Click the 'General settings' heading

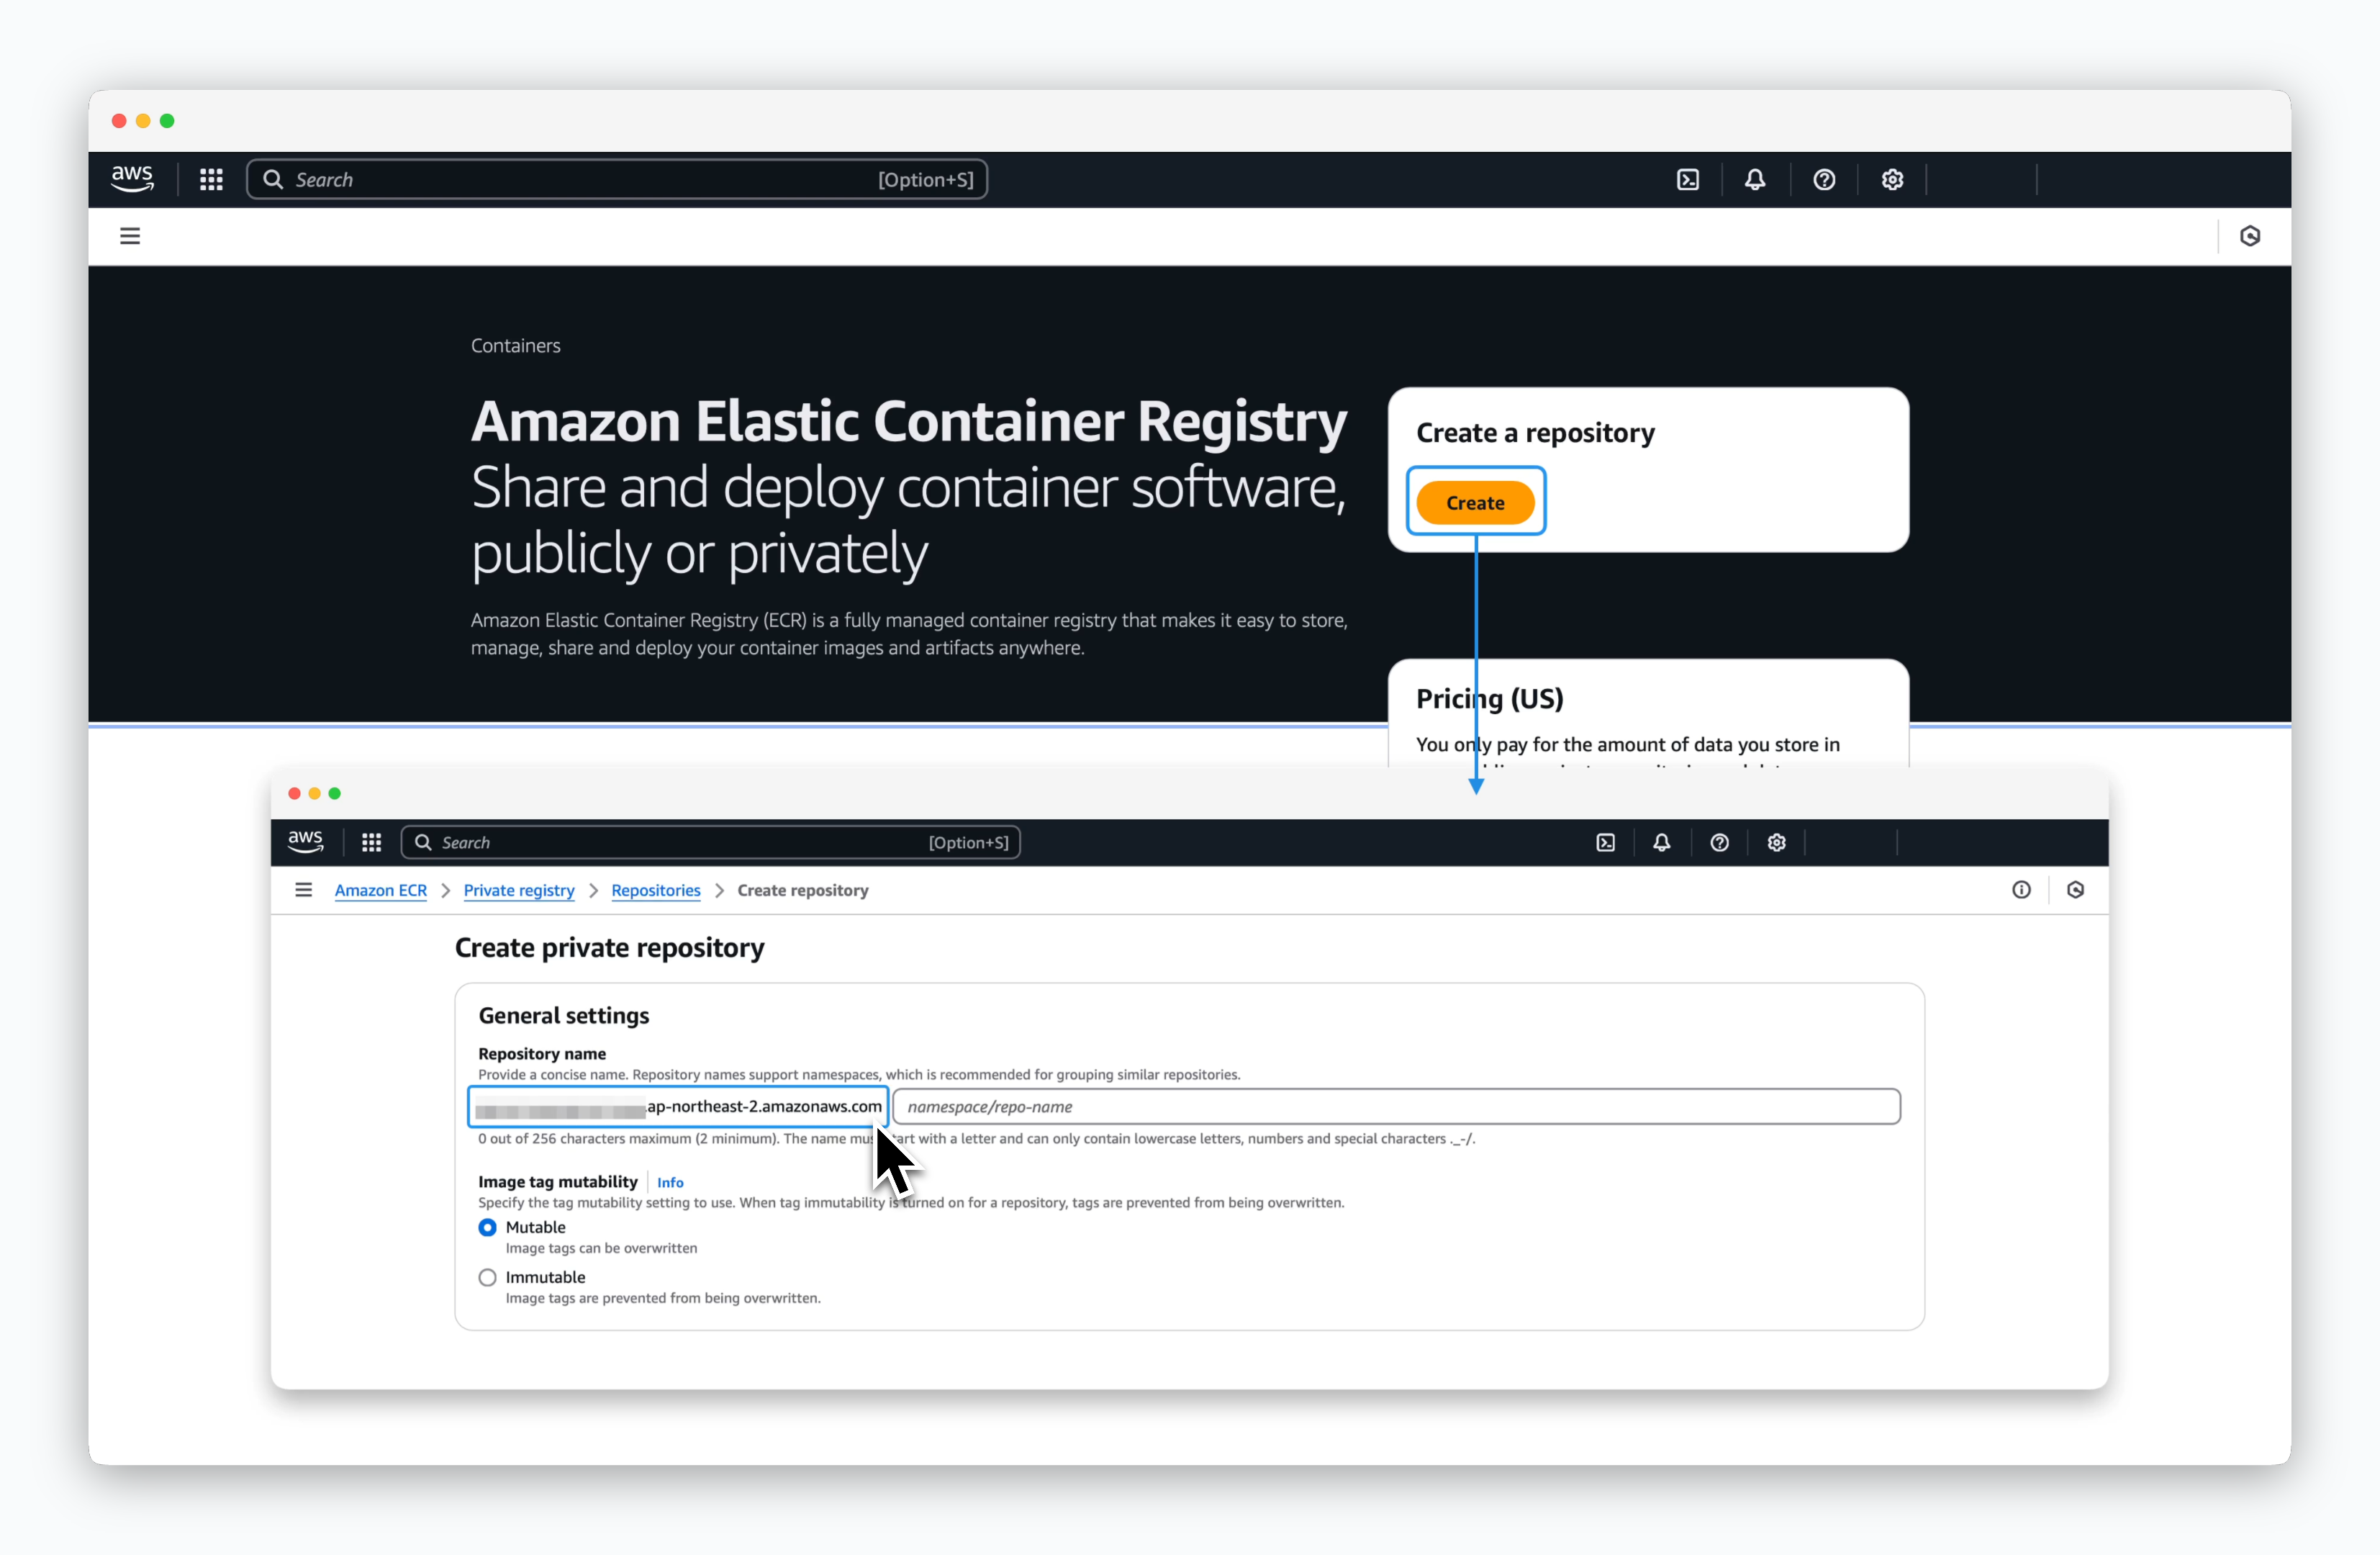(564, 1015)
